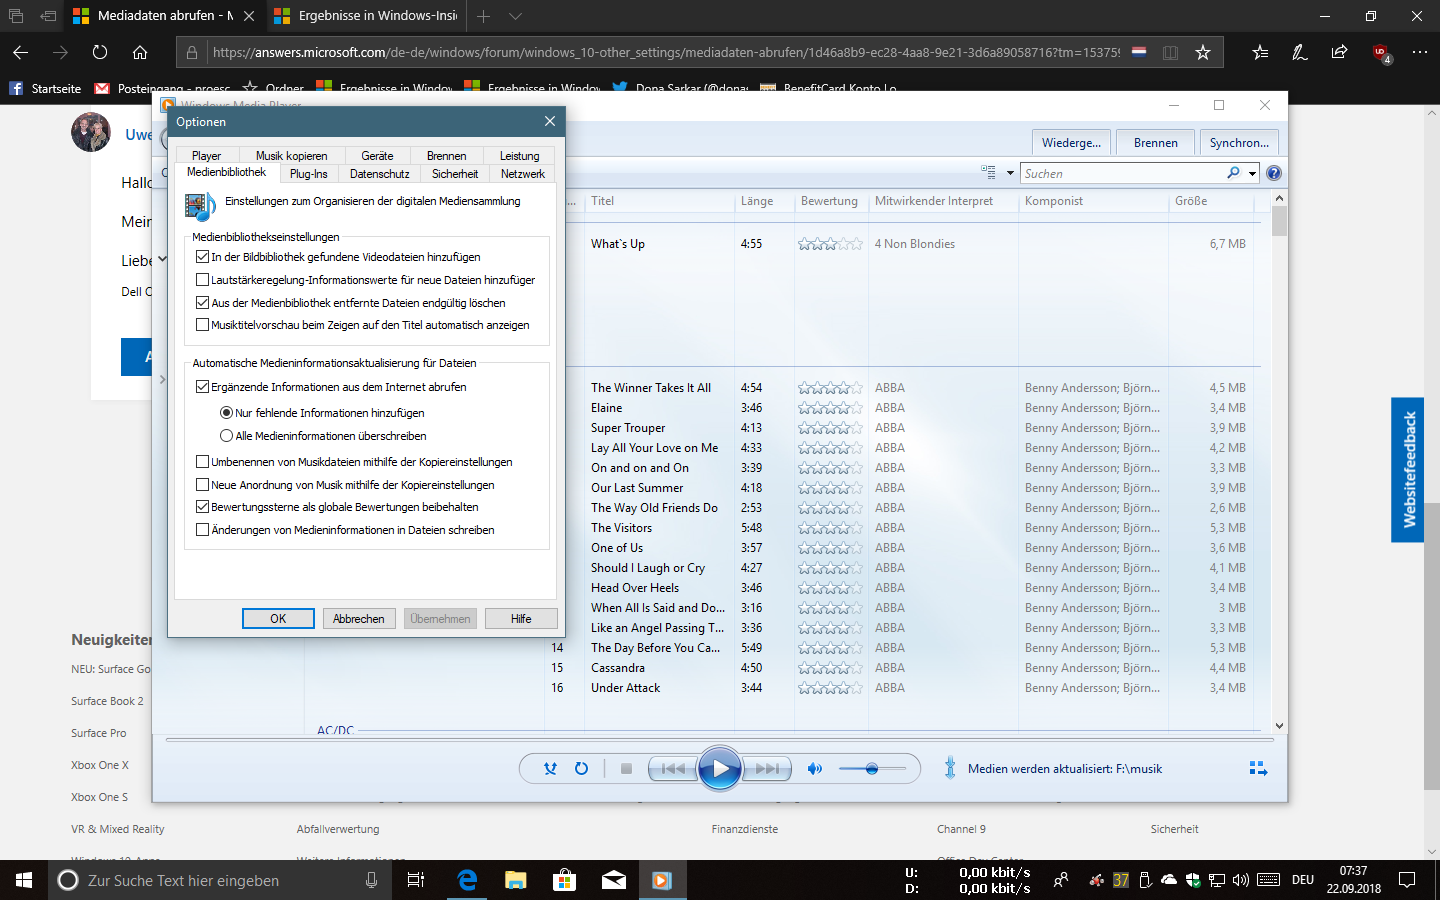Add web notes pen icon
1440x900 pixels.
1300,52
